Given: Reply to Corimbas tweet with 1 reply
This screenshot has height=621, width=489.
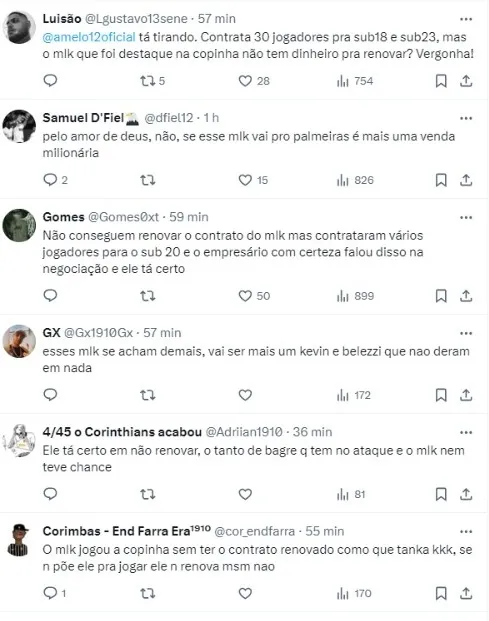Looking at the screenshot, I should [54, 593].
